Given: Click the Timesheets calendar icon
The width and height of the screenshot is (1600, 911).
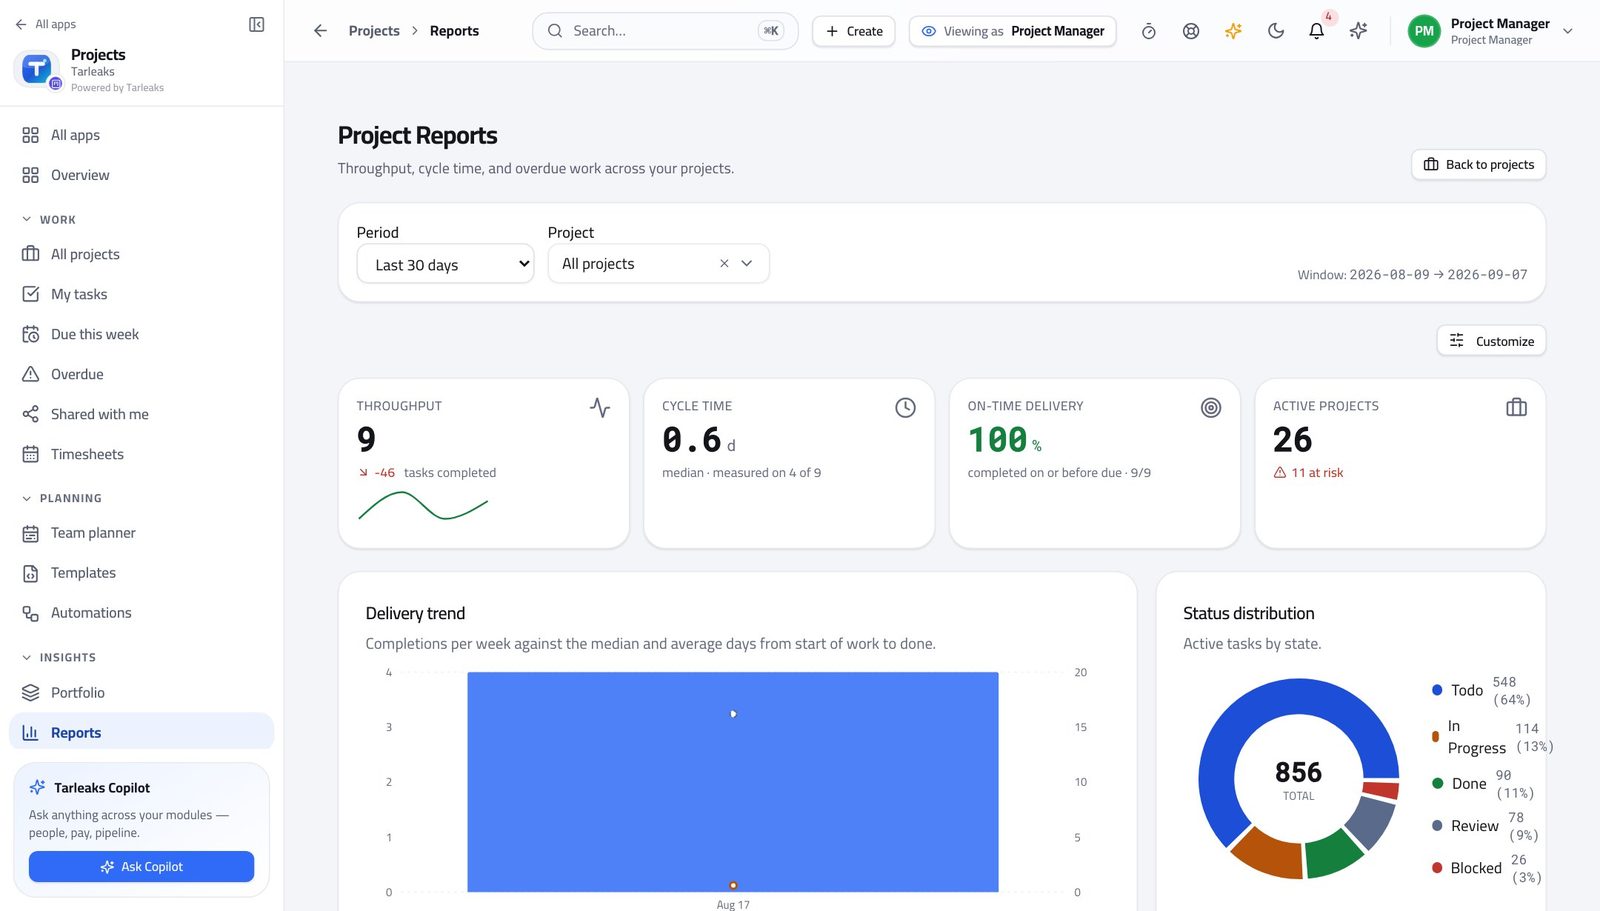Looking at the screenshot, I should coord(31,454).
